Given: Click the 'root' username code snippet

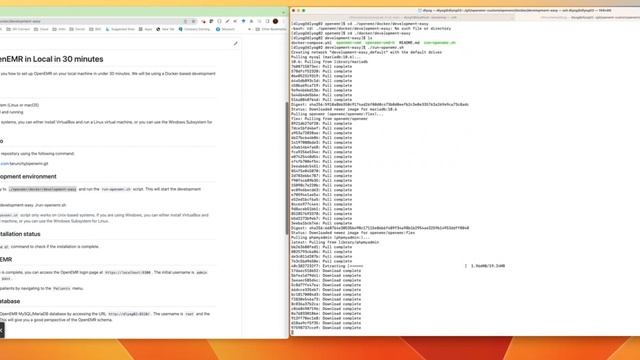Looking at the screenshot, I should (x=189, y=314).
